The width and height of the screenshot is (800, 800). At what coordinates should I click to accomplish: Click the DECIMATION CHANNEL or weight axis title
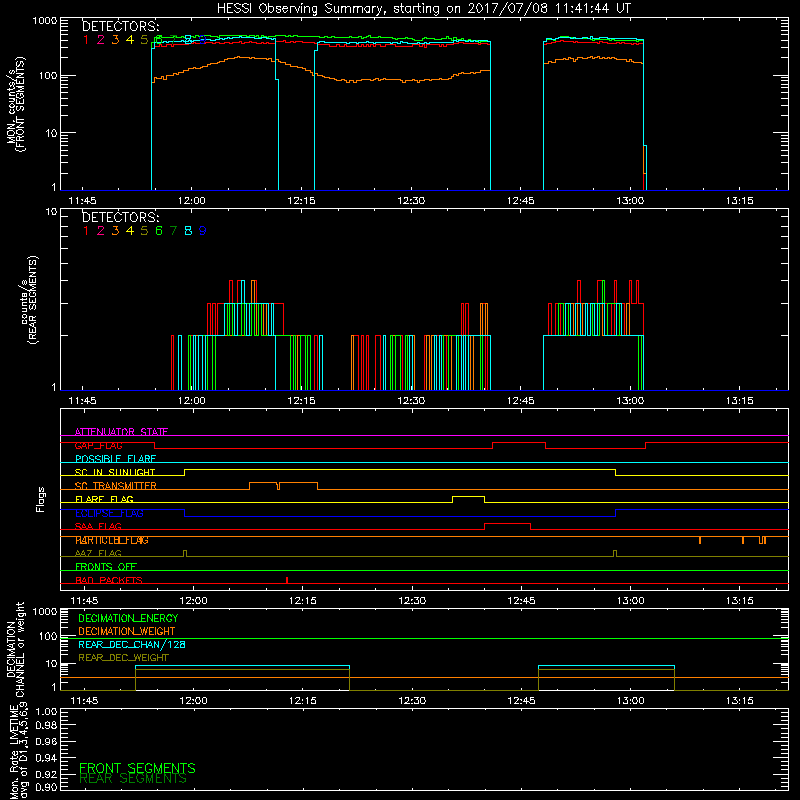(15, 649)
